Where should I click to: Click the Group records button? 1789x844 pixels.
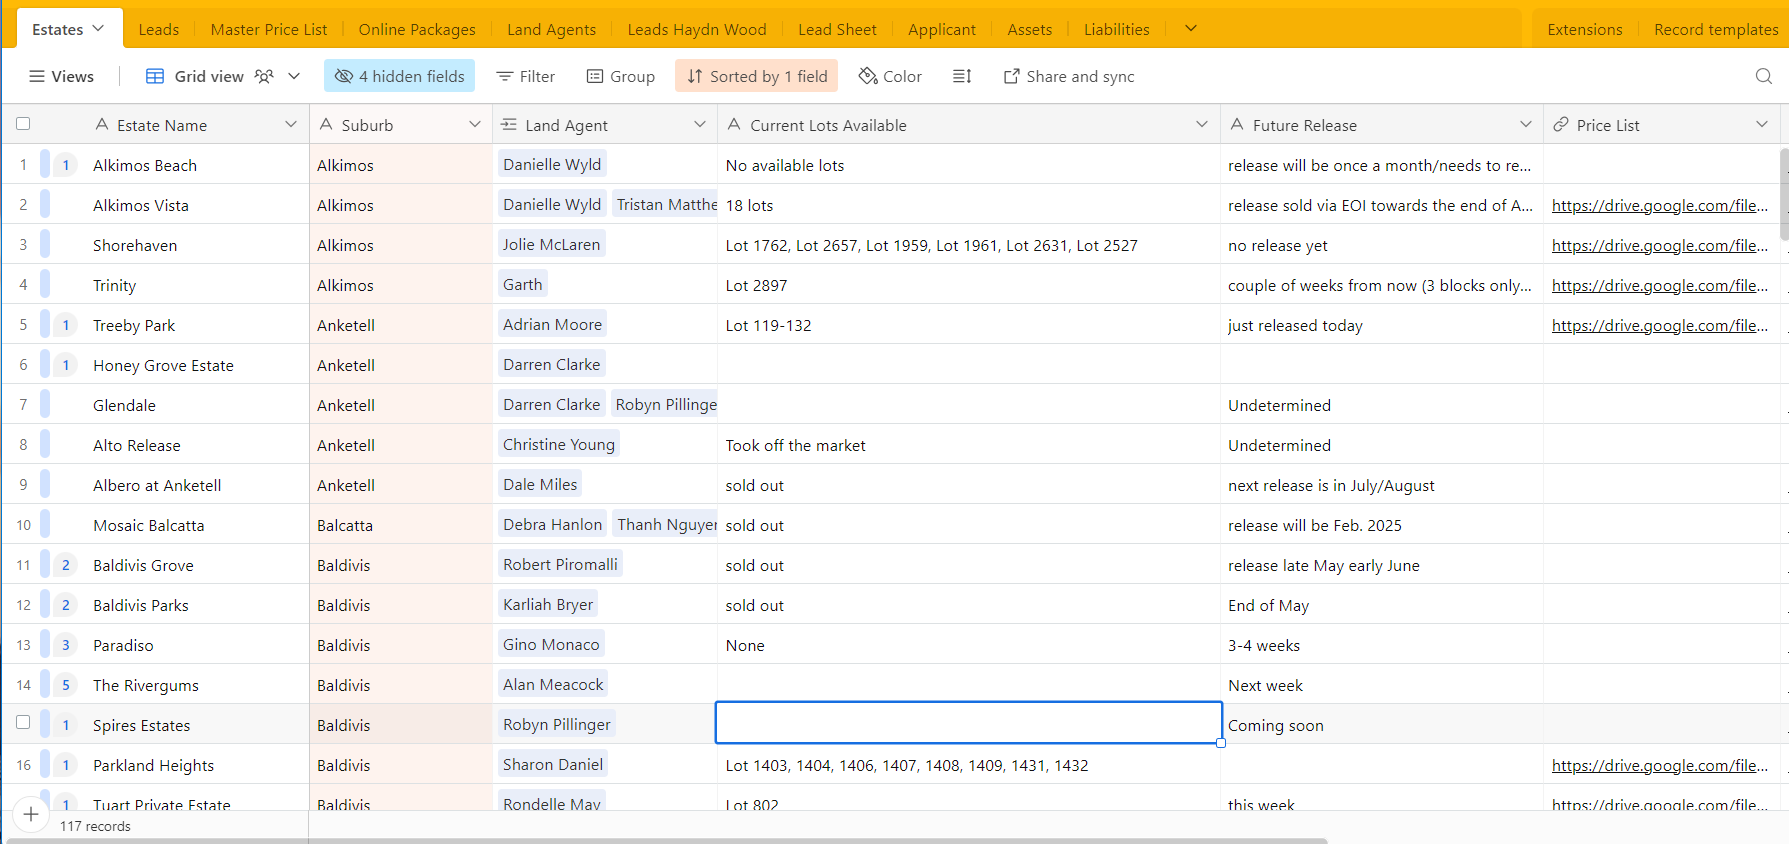[620, 76]
